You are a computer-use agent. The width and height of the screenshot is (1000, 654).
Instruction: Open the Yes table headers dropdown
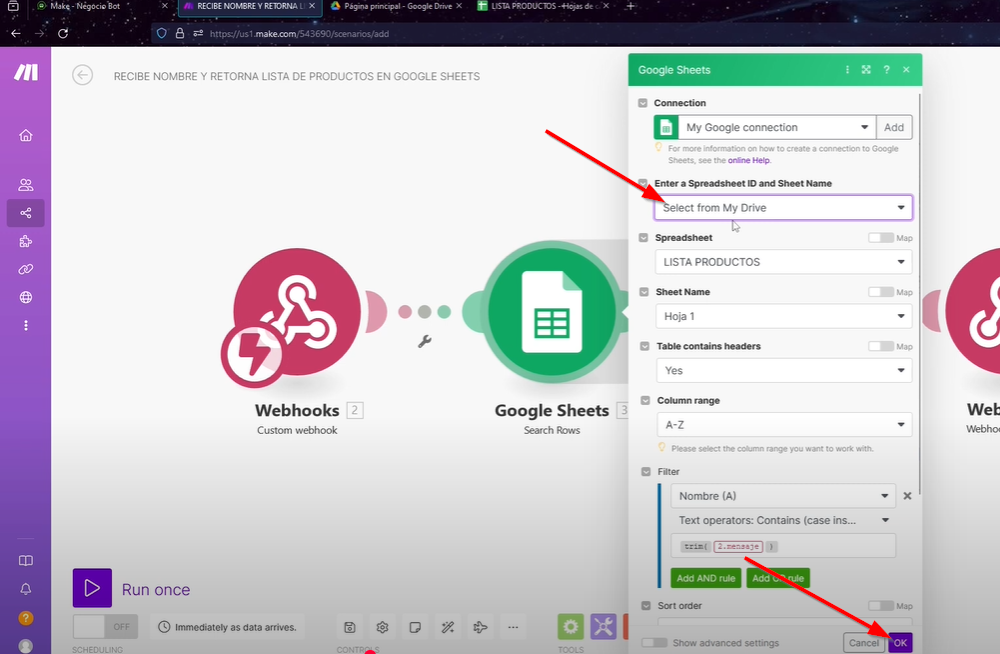pyautogui.click(x=784, y=370)
